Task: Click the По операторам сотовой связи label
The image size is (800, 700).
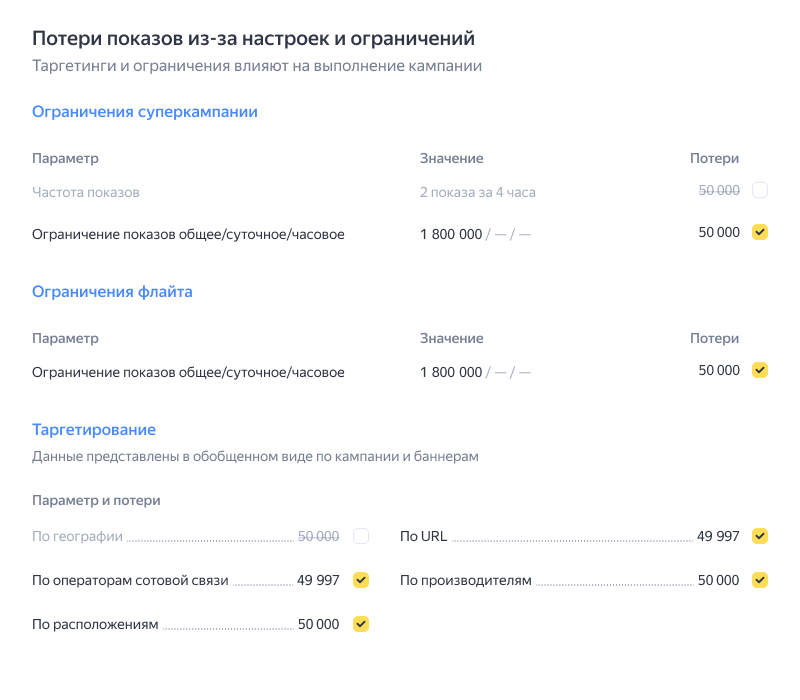Action: coord(130,580)
